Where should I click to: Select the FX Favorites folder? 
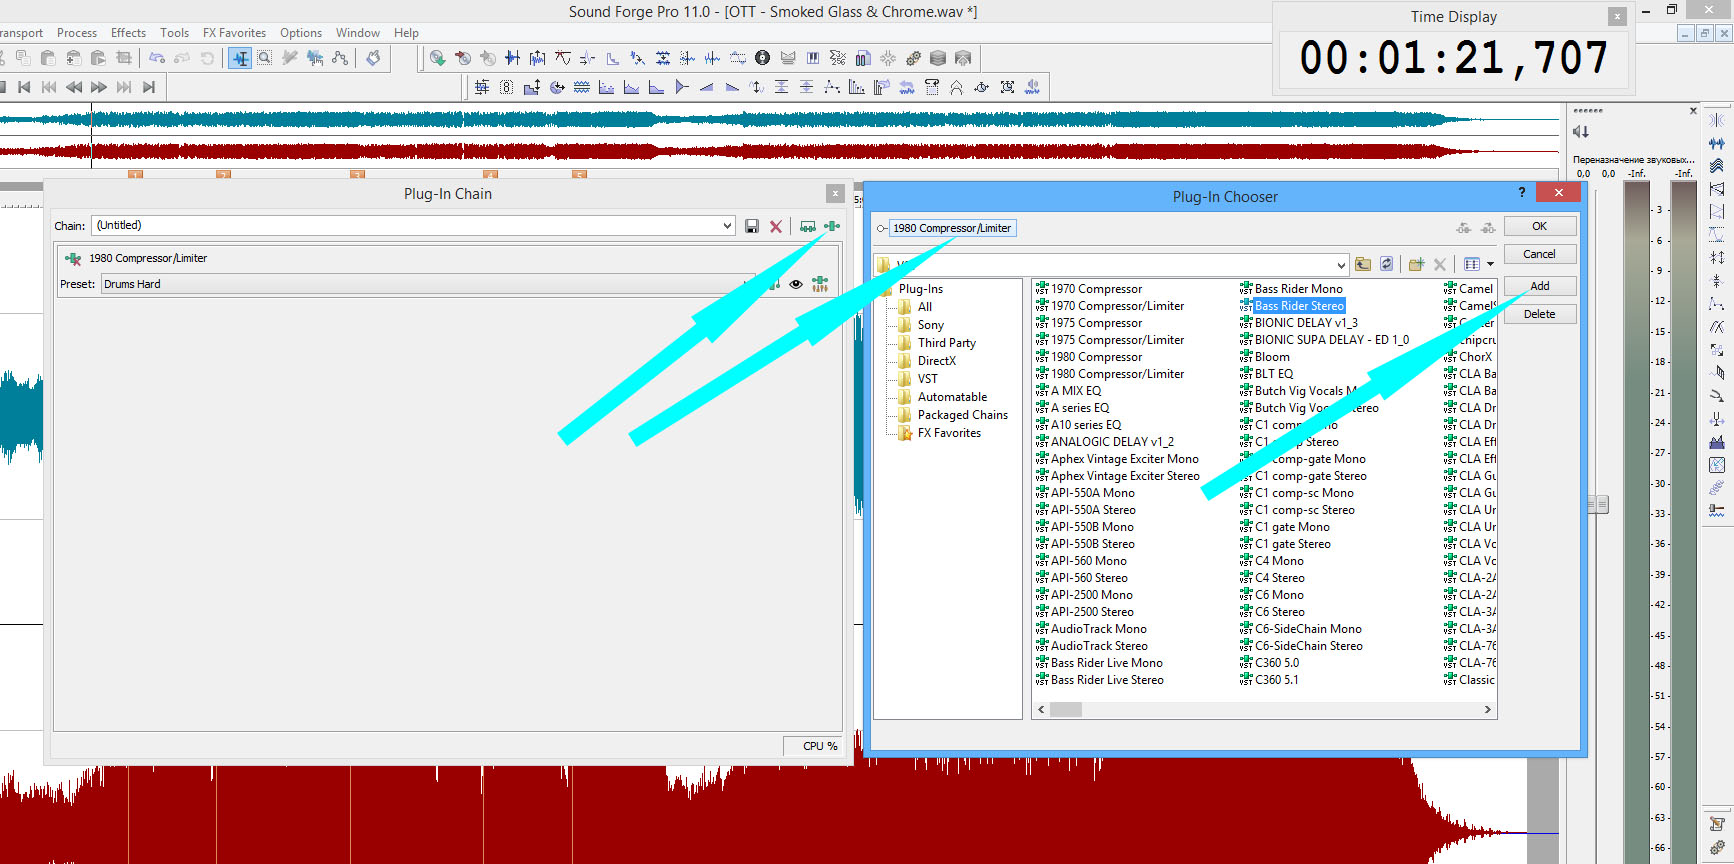pos(949,433)
